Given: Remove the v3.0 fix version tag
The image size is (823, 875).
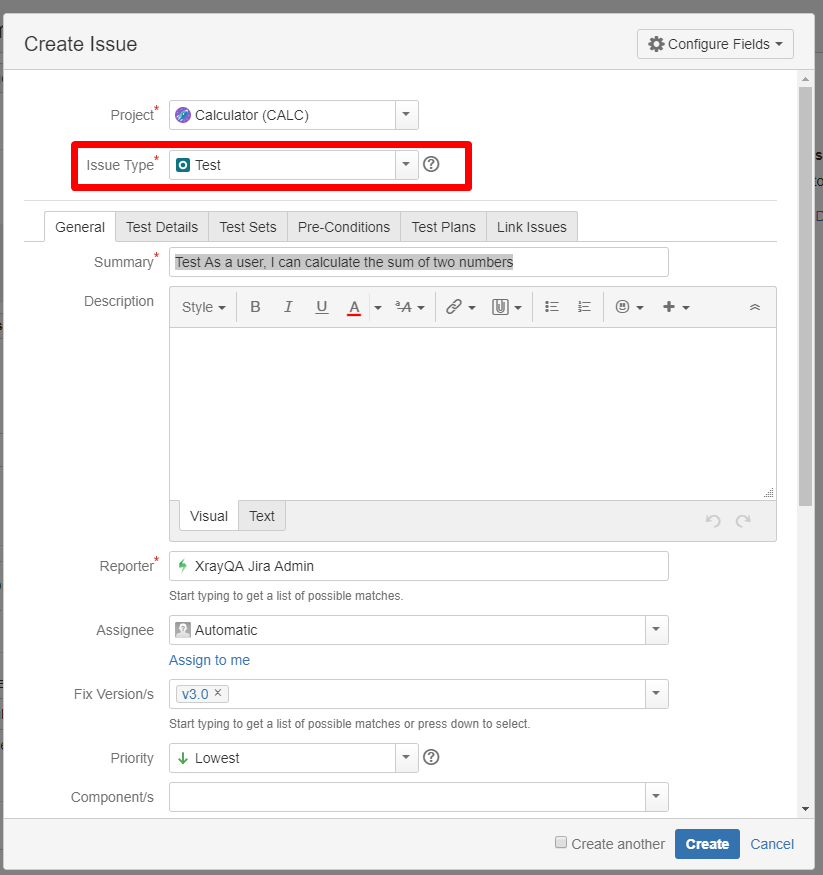Looking at the screenshot, I should click(x=218, y=693).
